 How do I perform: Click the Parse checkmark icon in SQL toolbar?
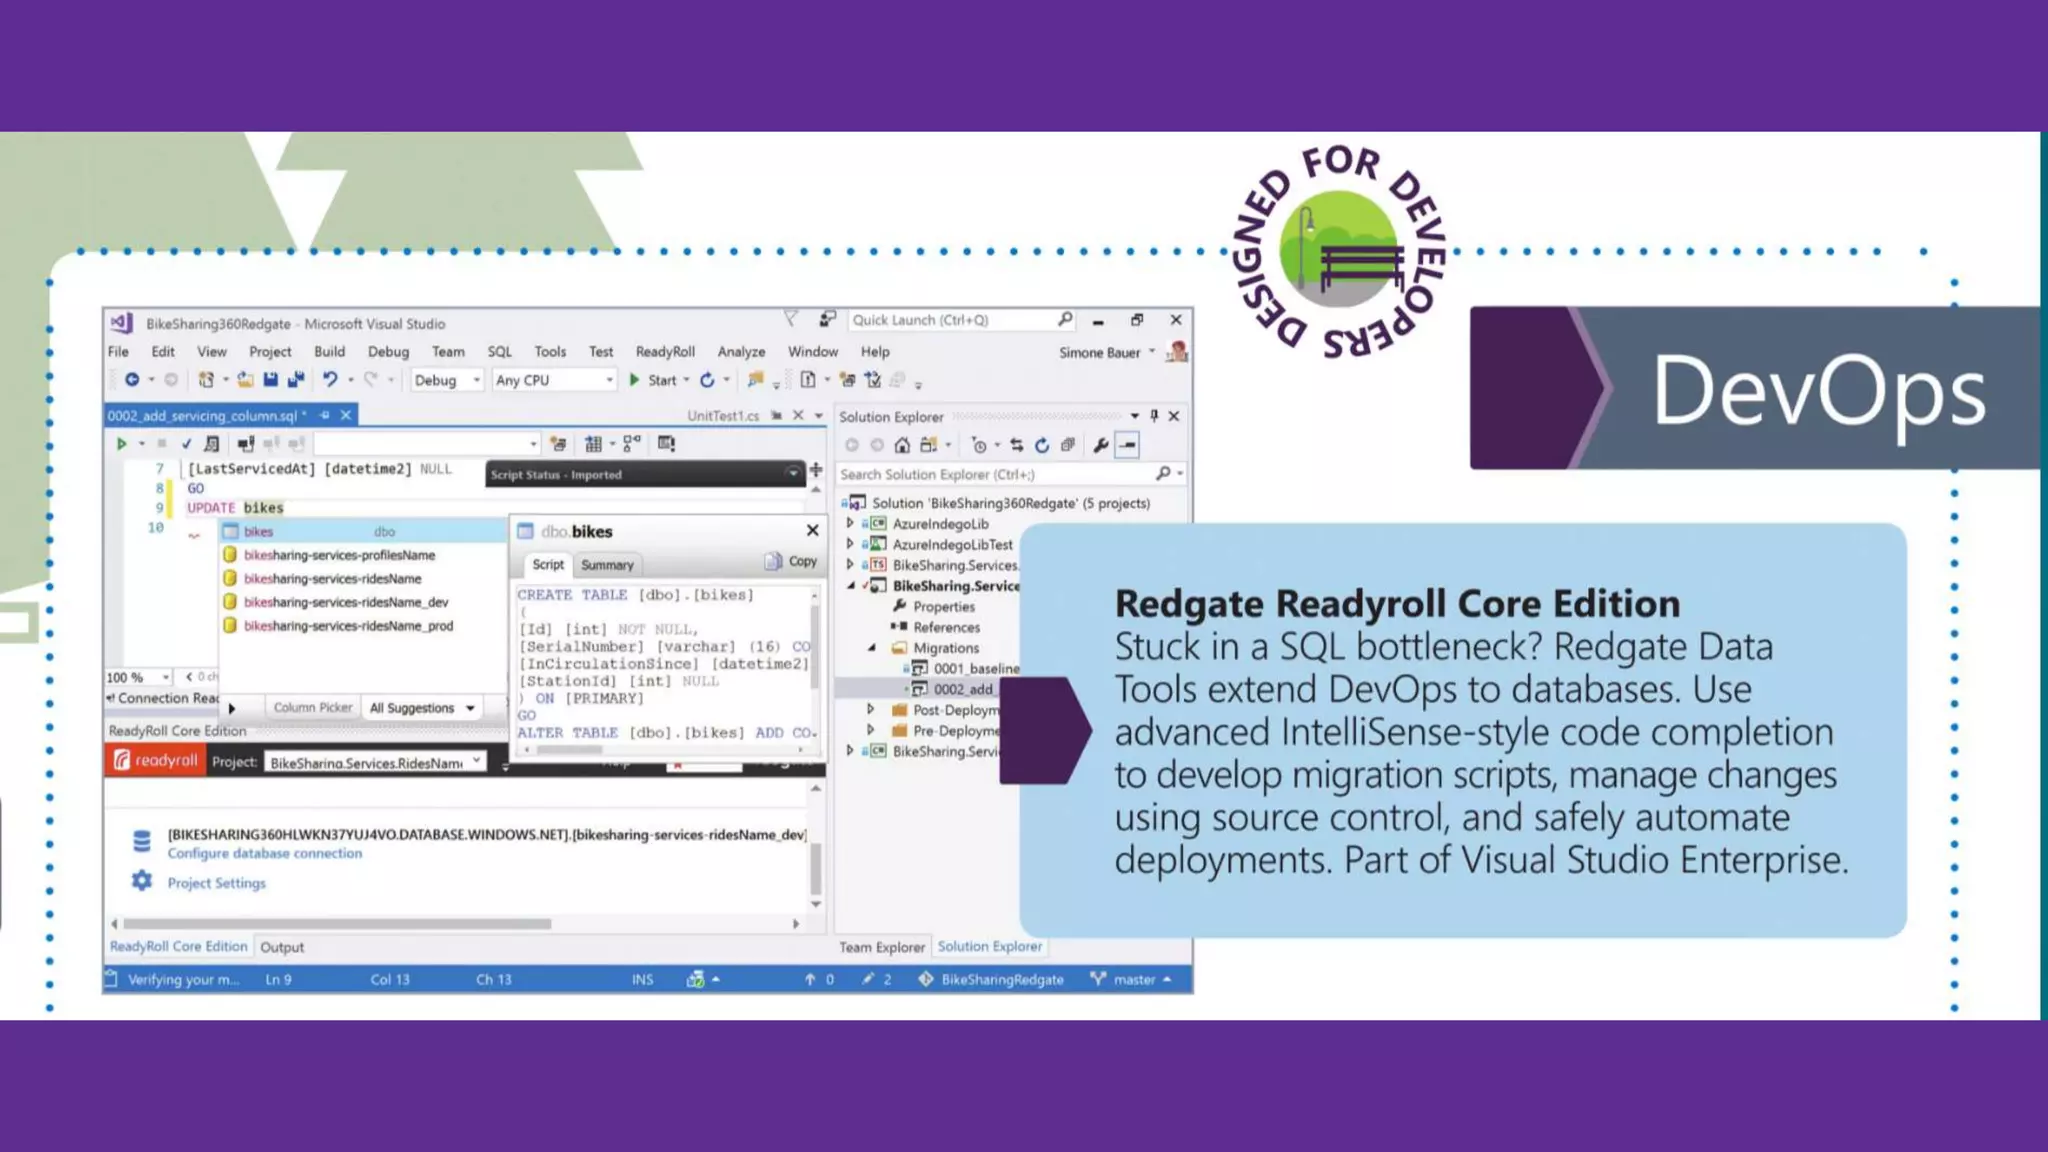click(186, 444)
